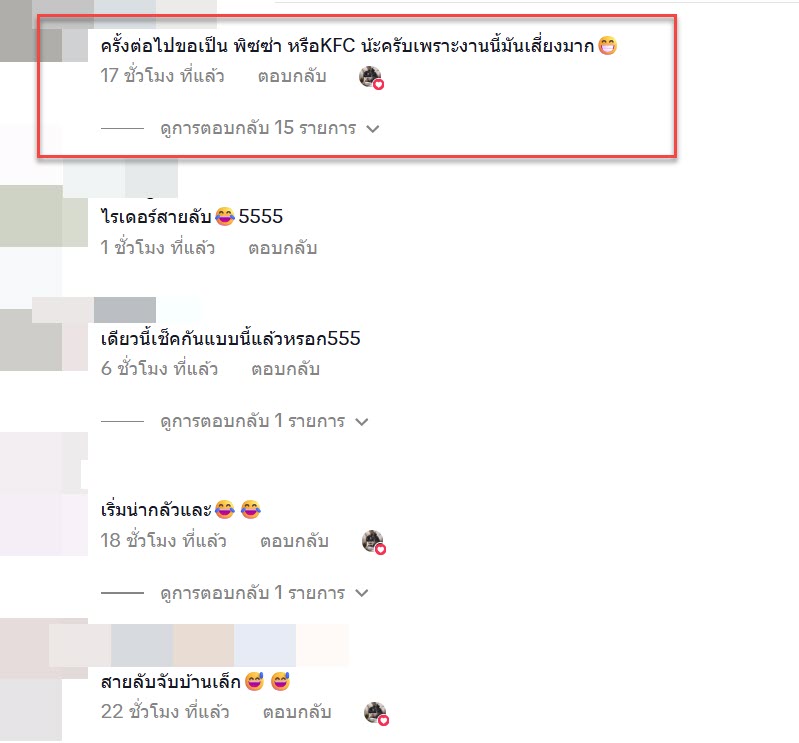The width and height of the screenshot is (799, 743).
Task: Reply to the 'สายลับจับบ้านเล็ก' comment
Action: pos(297,712)
